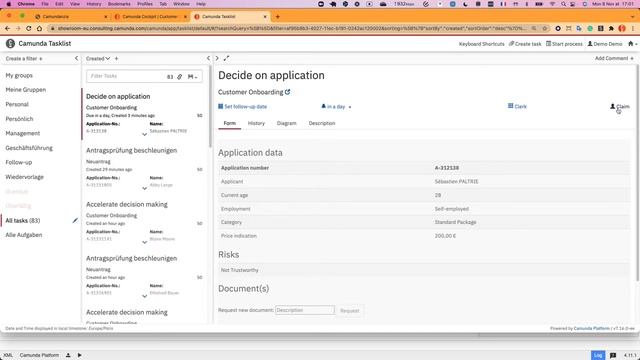
Task: Click the Request button
Action: (349, 311)
